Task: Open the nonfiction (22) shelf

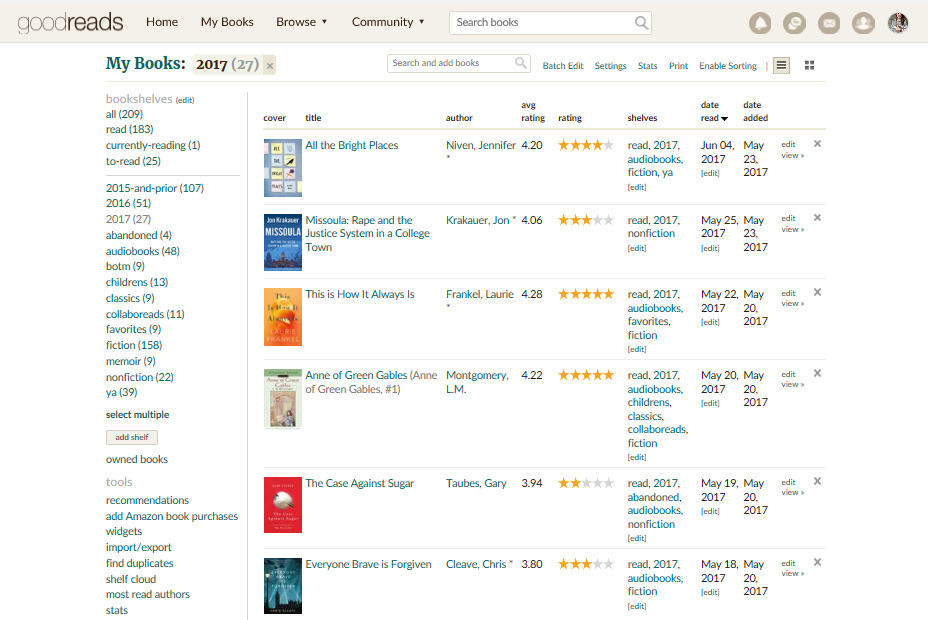Action: [x=140, y=377]
